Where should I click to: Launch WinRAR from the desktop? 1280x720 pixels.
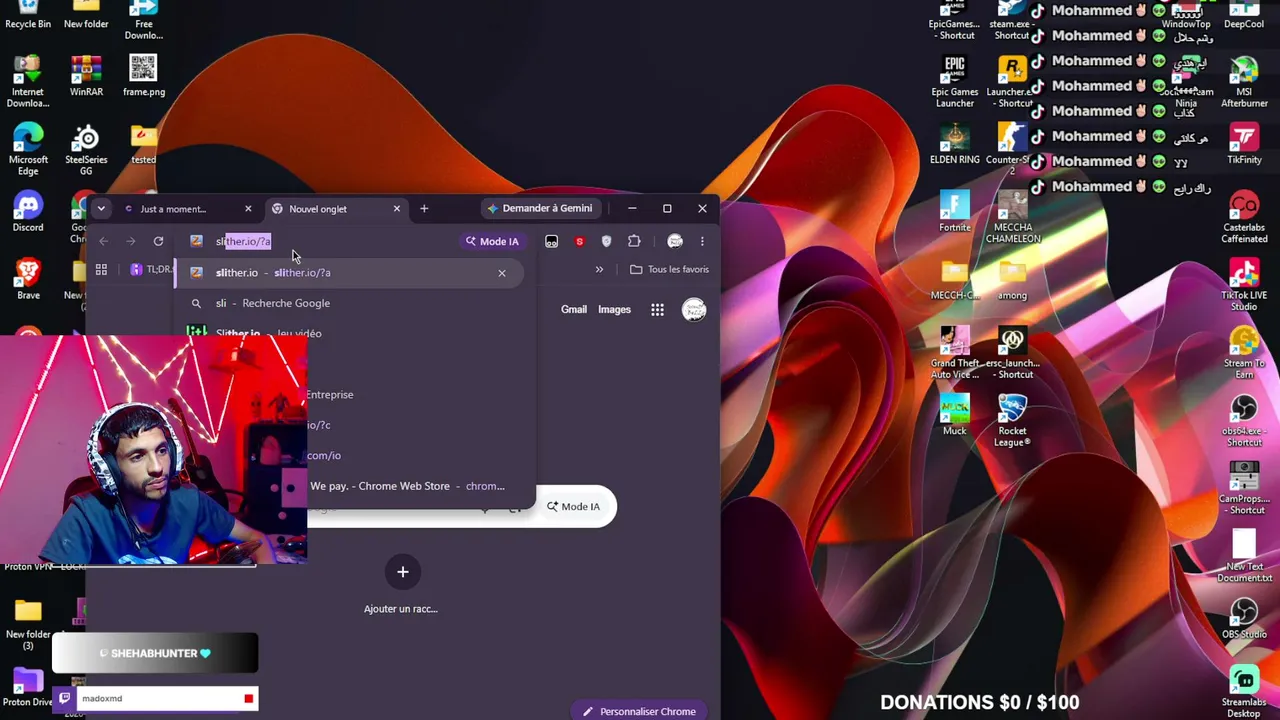(x=86, y=76)
